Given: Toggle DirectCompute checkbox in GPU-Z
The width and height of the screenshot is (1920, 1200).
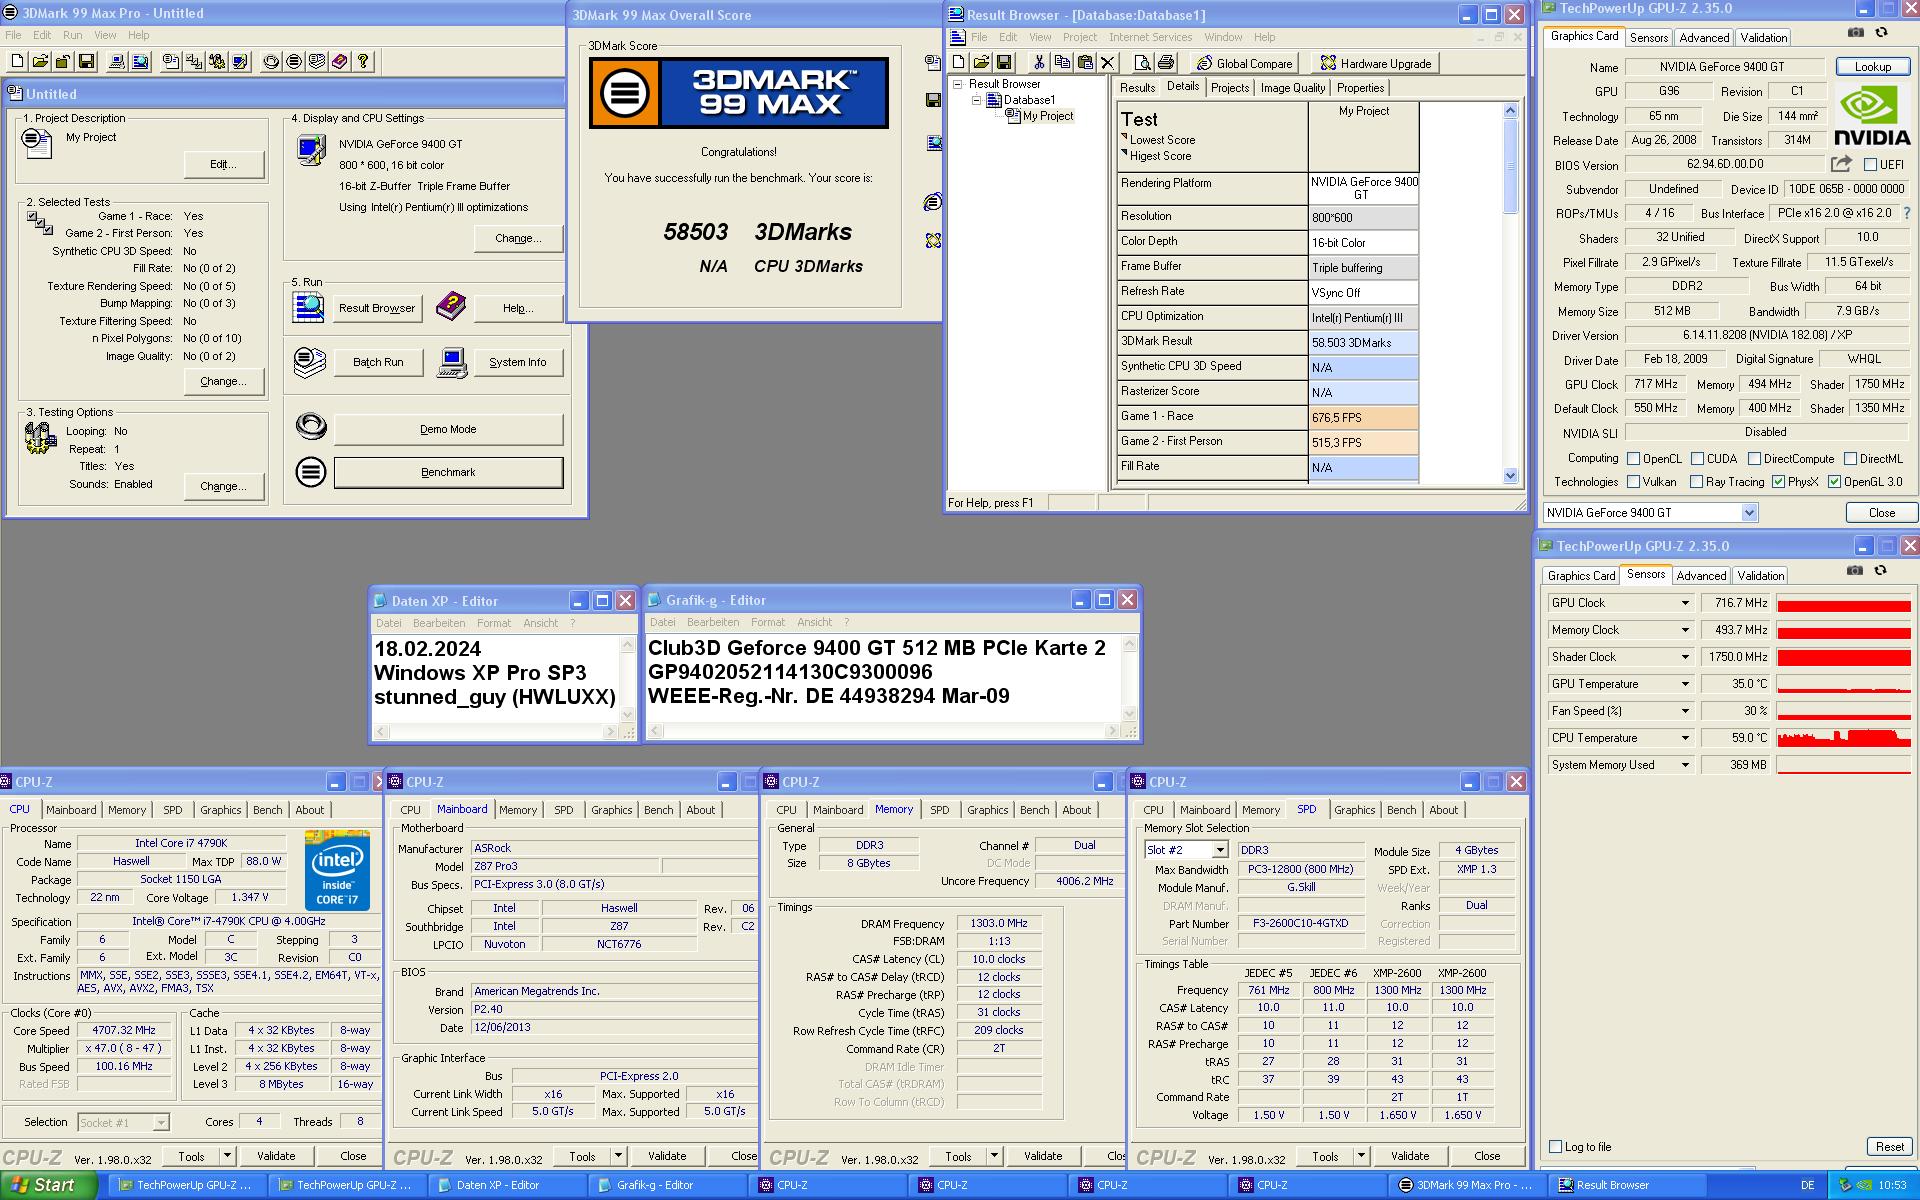Looking at the screenshot, I should tap(1754, 459).
